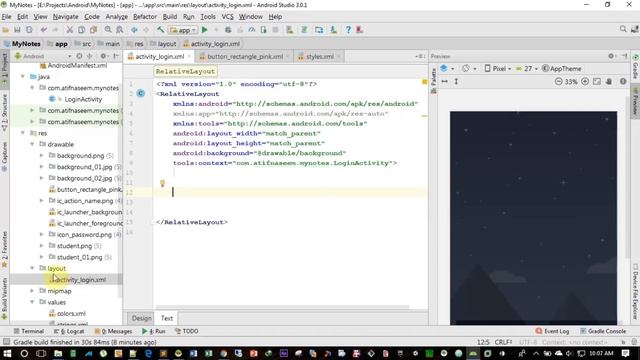Click the navigate Back arrow icon
This screenshot has height=360, width=640.
click(134, 30)
